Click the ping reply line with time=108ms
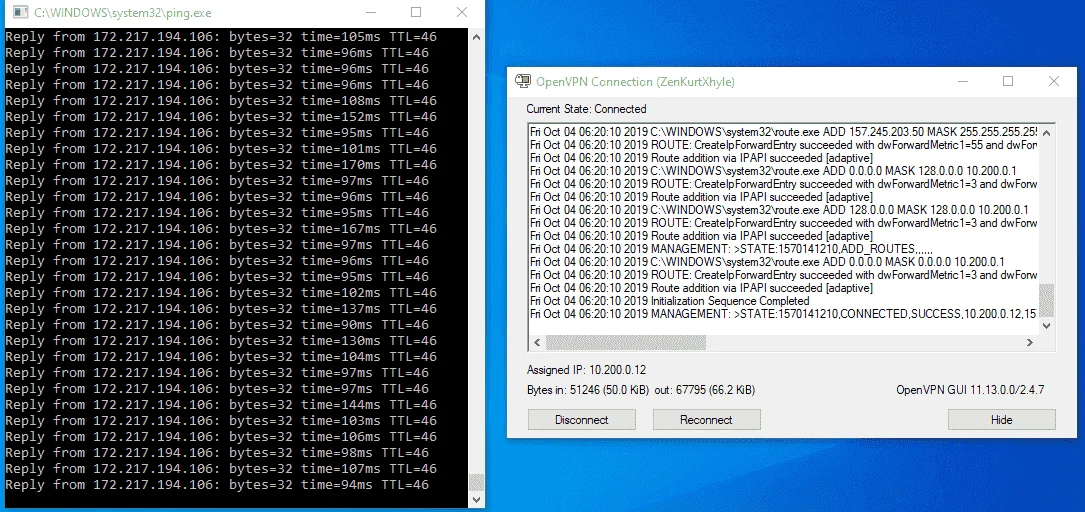This screenshot has height=512, width=1085. tap(221, 100)
